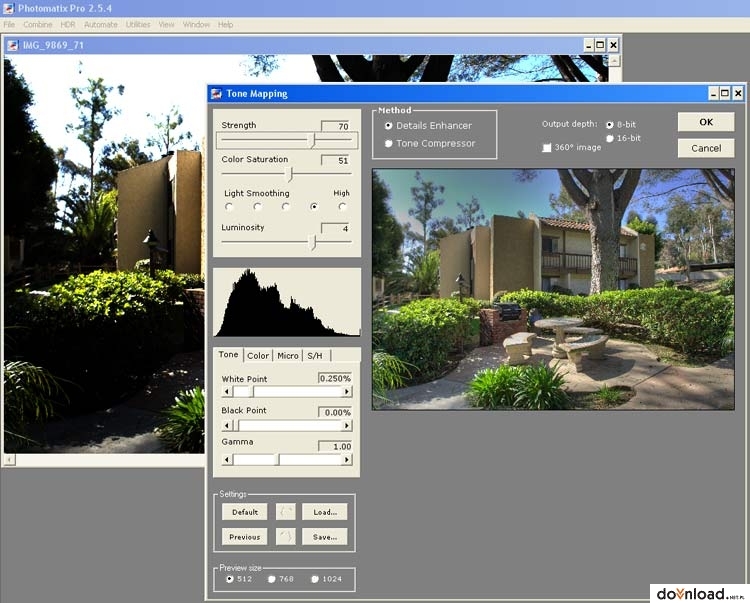Image resolution: width=750 pixels, height=603 pixels.
Task: Open the File menu
Action: 9,24
